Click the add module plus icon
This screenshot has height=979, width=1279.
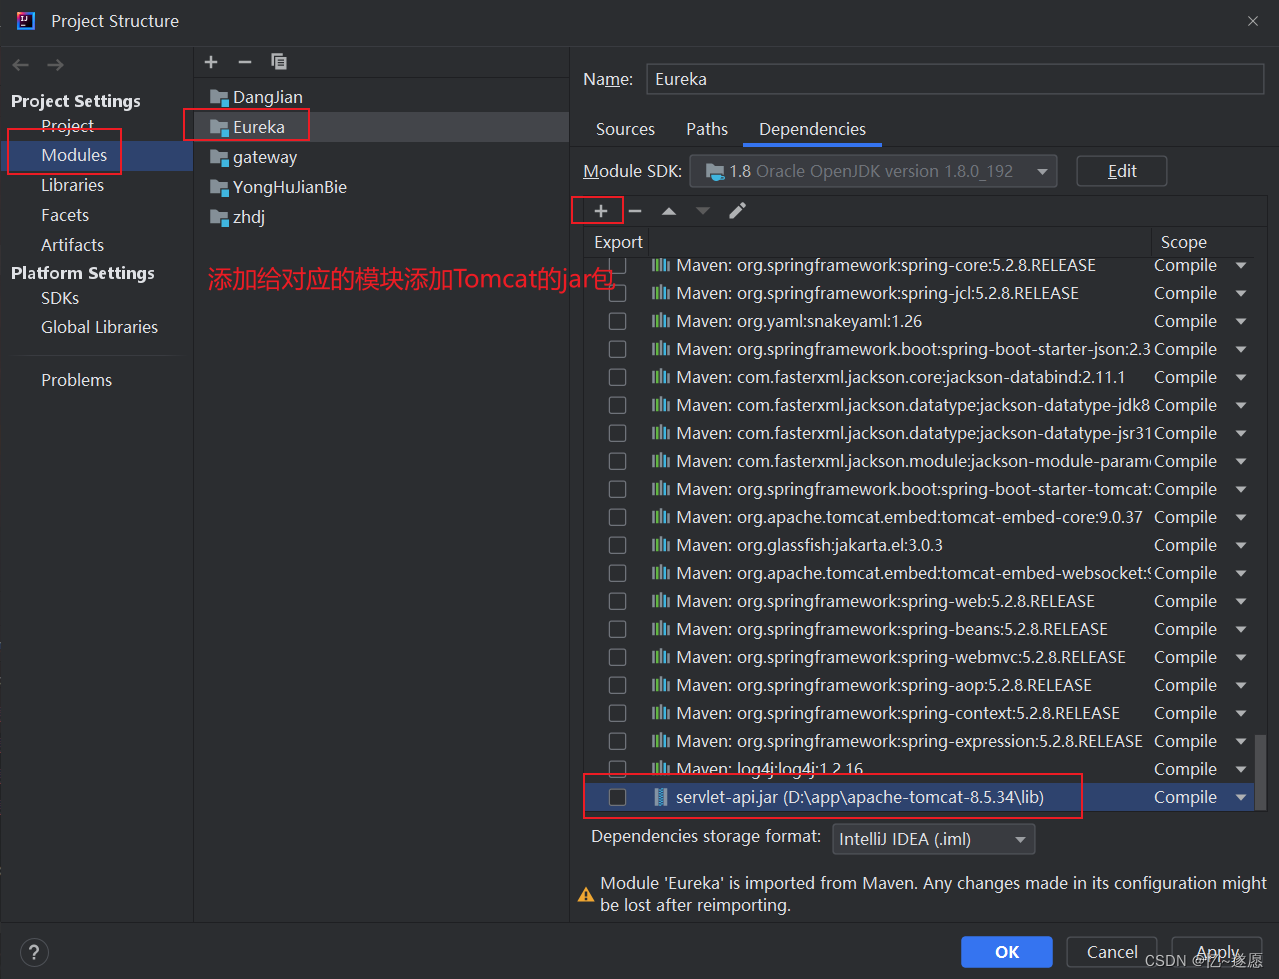click(x=211, y=62)
